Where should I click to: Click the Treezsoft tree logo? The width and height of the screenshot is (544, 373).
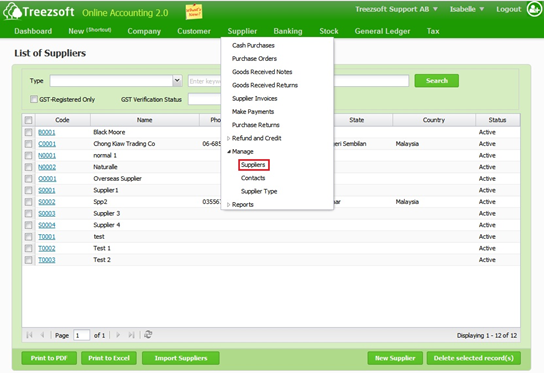tap(12, 11)
